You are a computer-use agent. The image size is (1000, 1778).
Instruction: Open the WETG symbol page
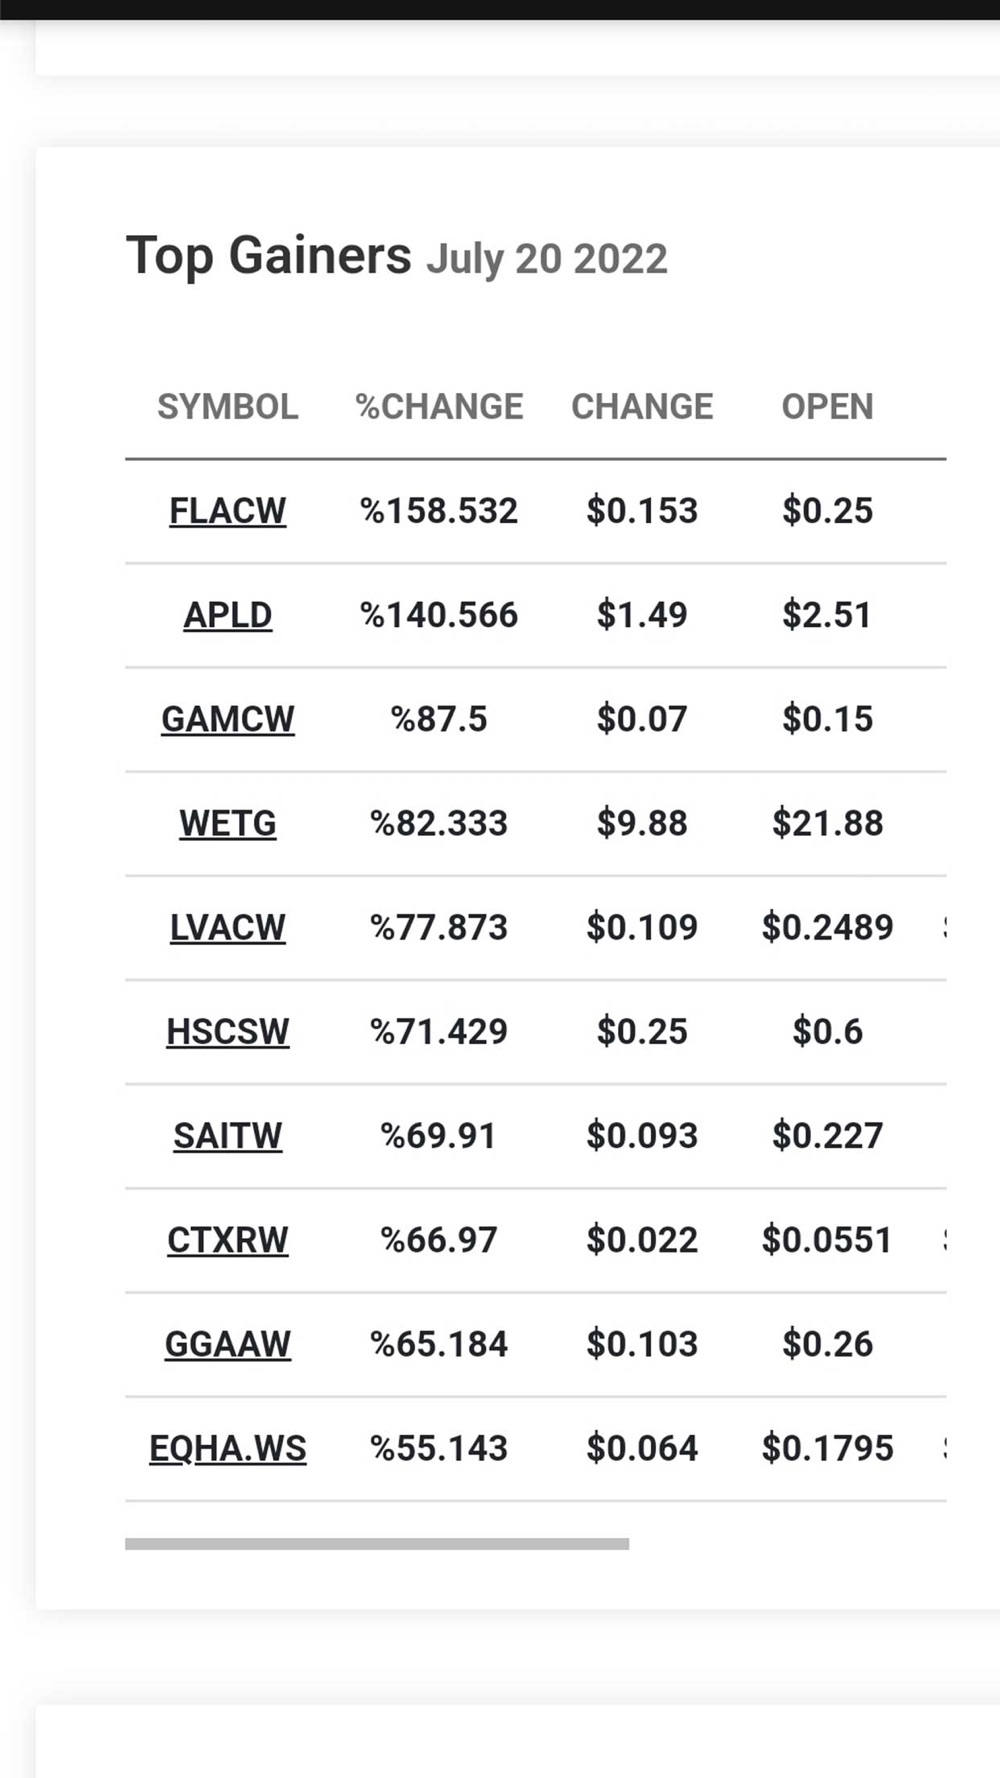[227, 823]
